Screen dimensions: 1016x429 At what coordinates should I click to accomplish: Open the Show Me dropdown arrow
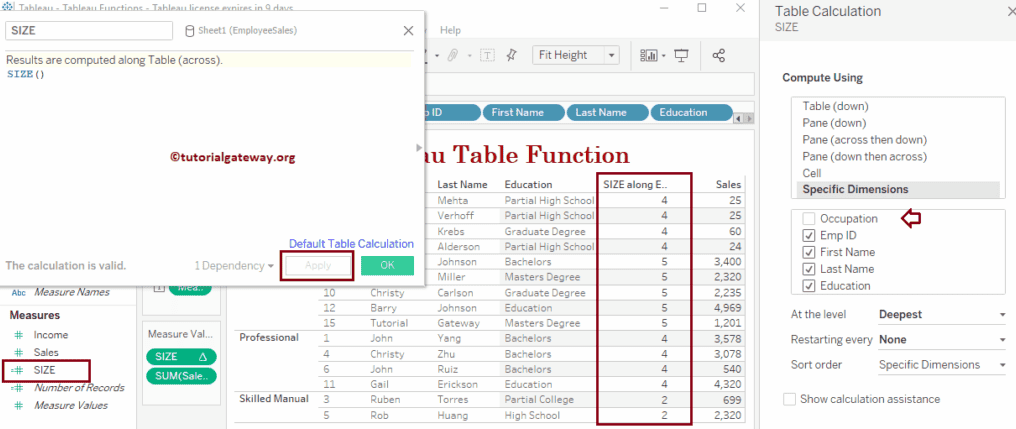664,56
